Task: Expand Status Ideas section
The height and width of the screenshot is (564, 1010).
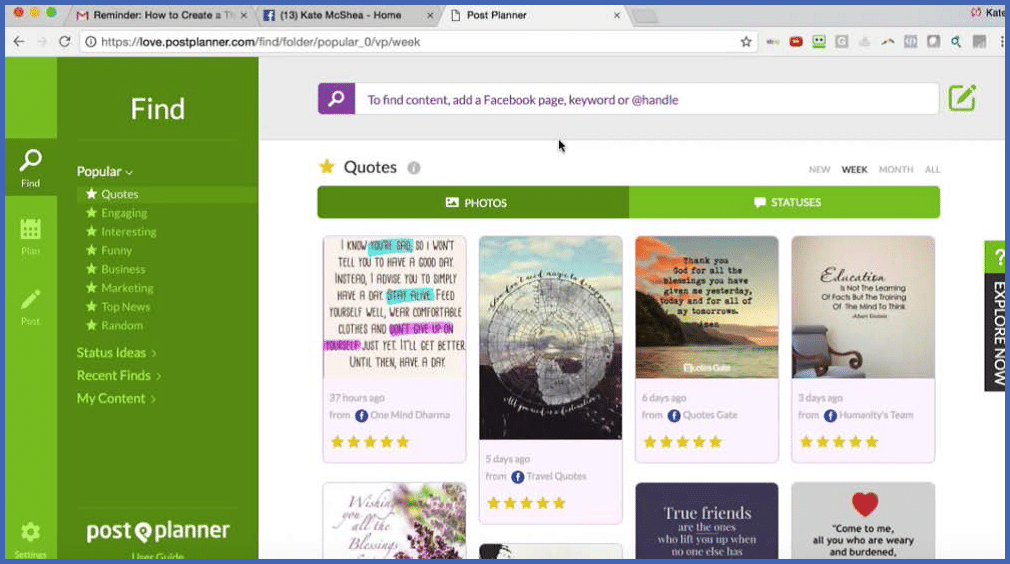Action: pos(117,353)
